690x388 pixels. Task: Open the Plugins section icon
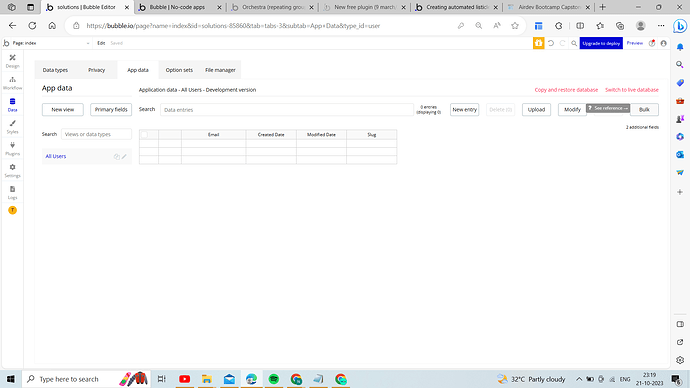coord(12,145)
